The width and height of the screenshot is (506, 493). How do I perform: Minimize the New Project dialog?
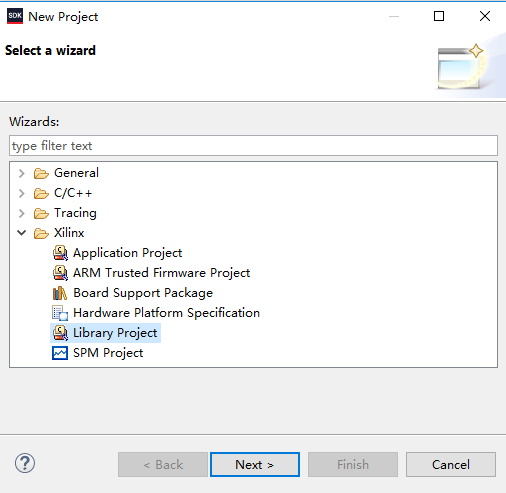[394, 16]
